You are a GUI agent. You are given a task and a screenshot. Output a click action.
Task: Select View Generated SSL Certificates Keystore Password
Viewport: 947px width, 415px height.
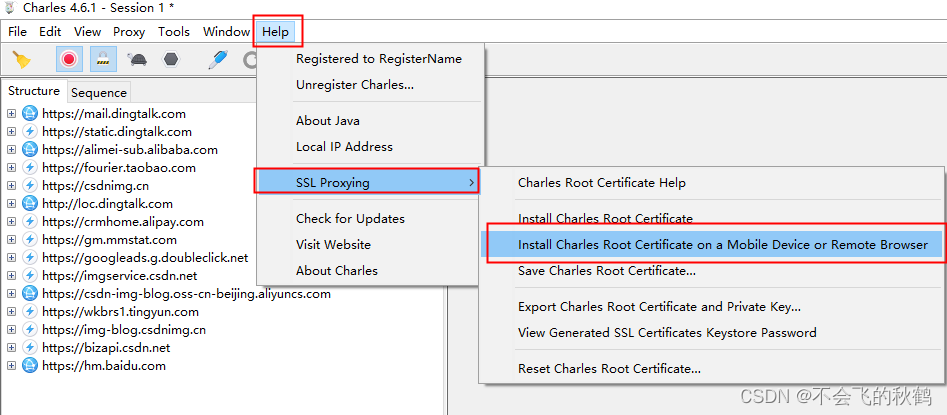[667, 333]
